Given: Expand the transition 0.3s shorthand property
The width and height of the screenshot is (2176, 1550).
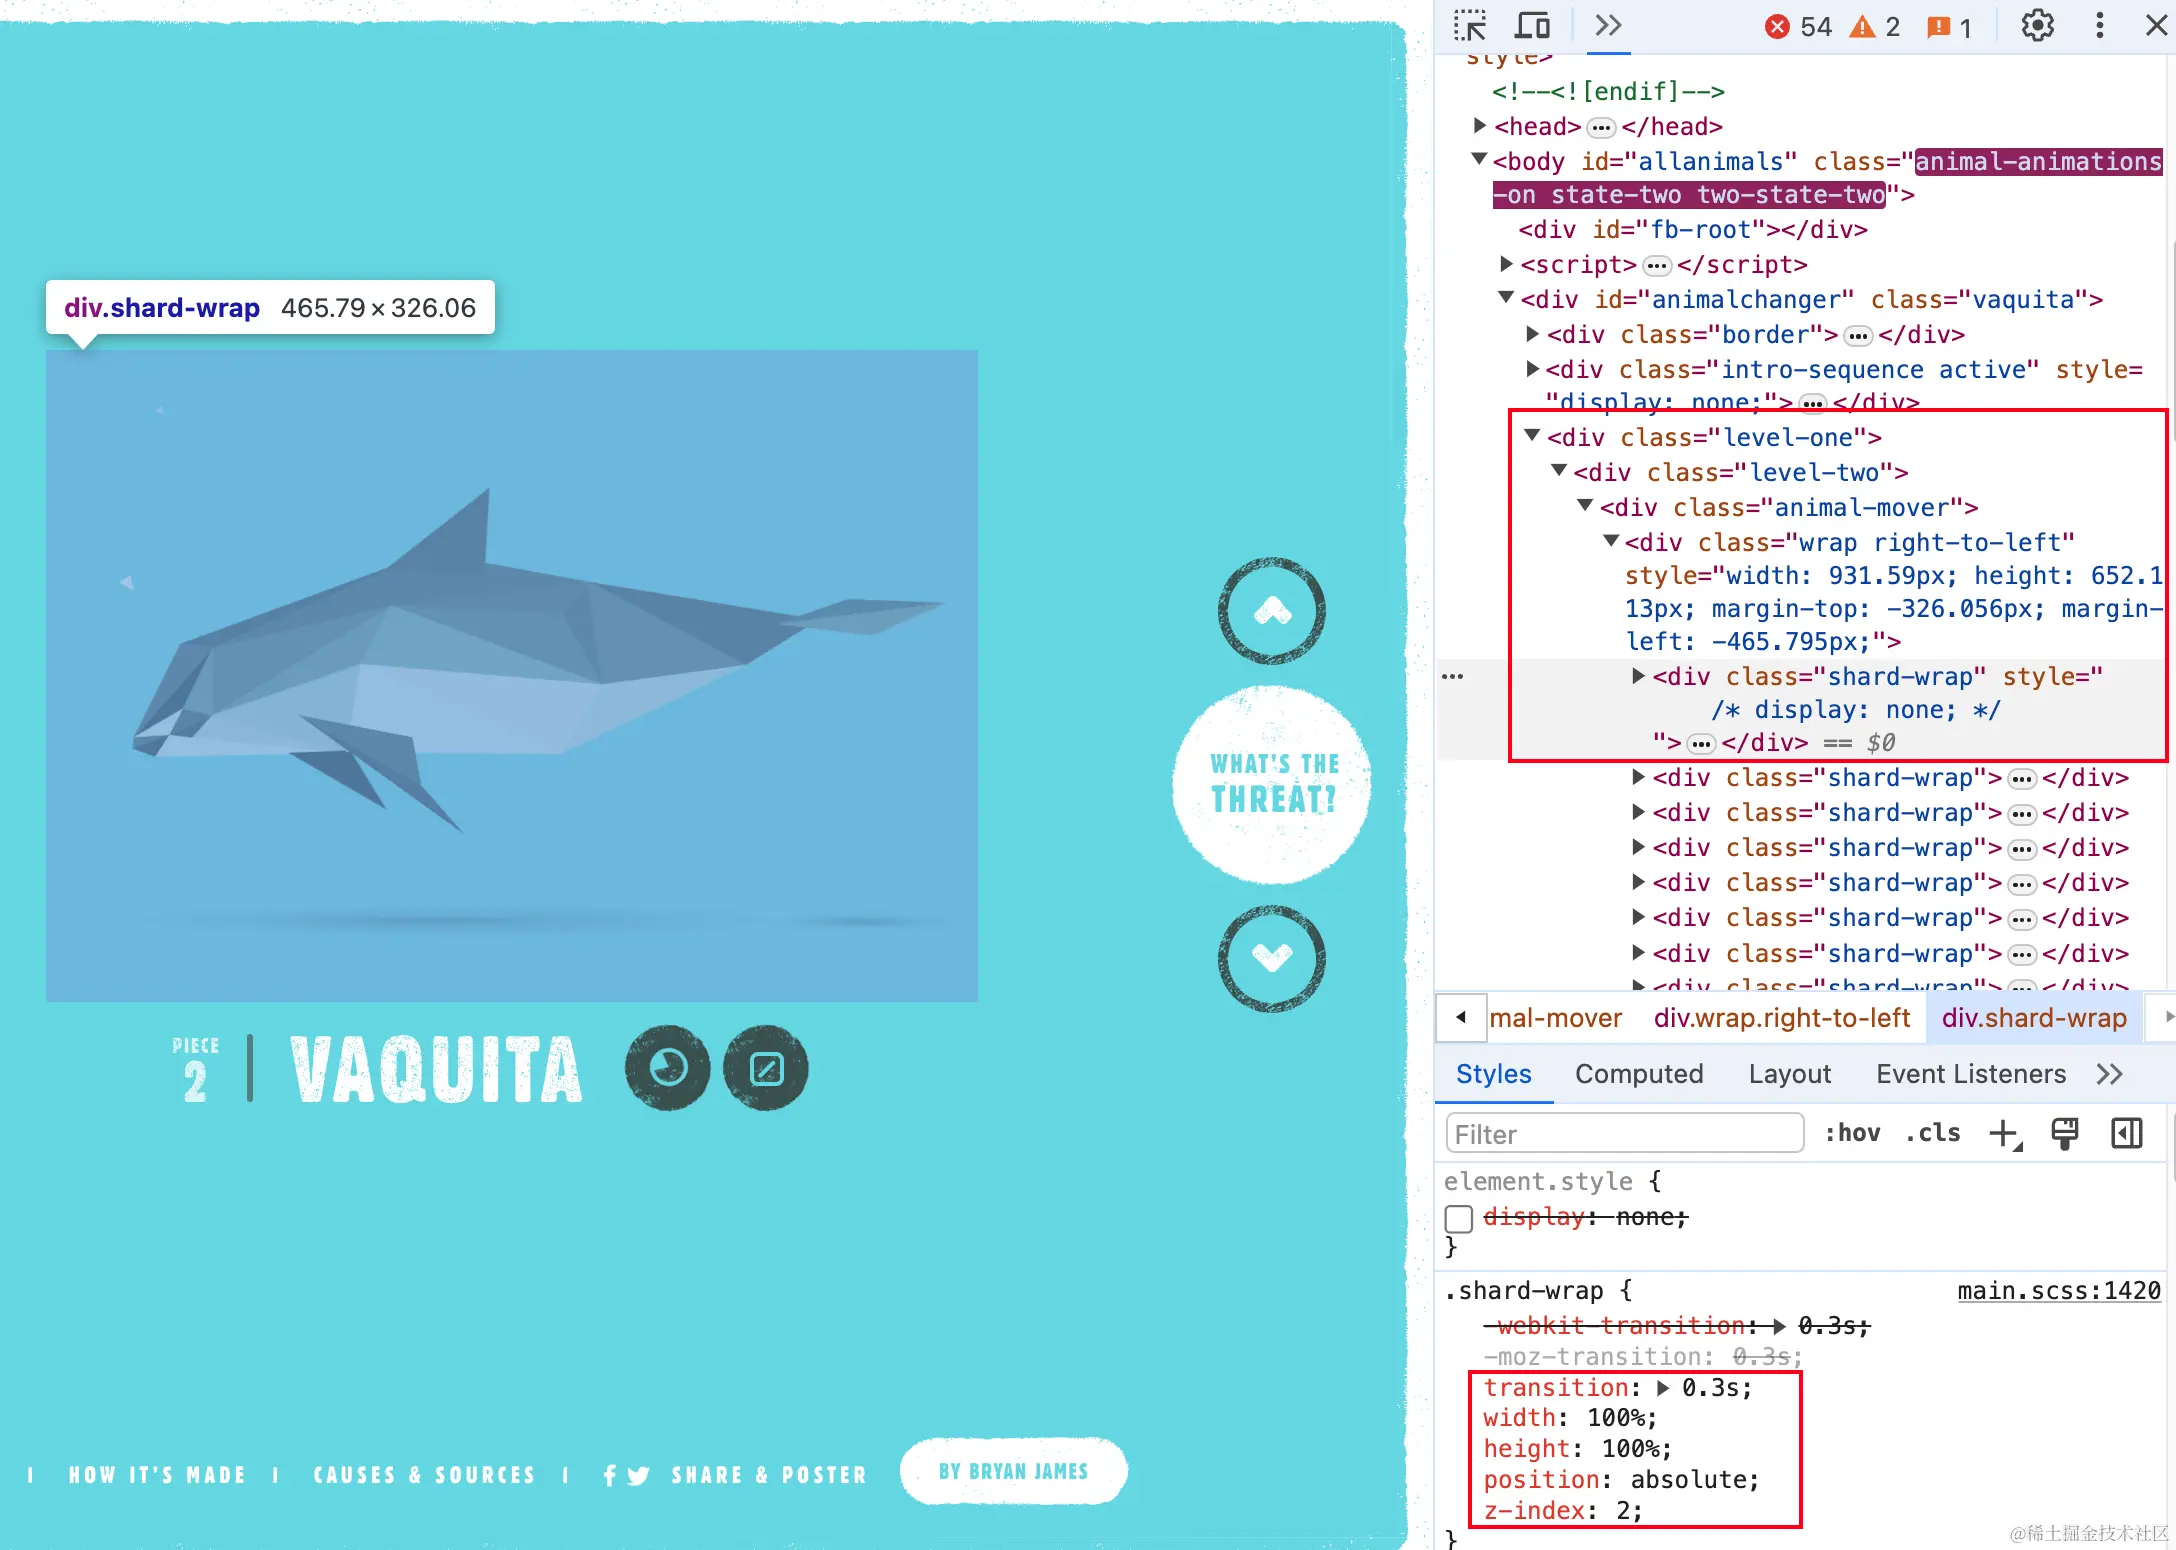Looking at the screenshot, I should coord(1663,1388).
